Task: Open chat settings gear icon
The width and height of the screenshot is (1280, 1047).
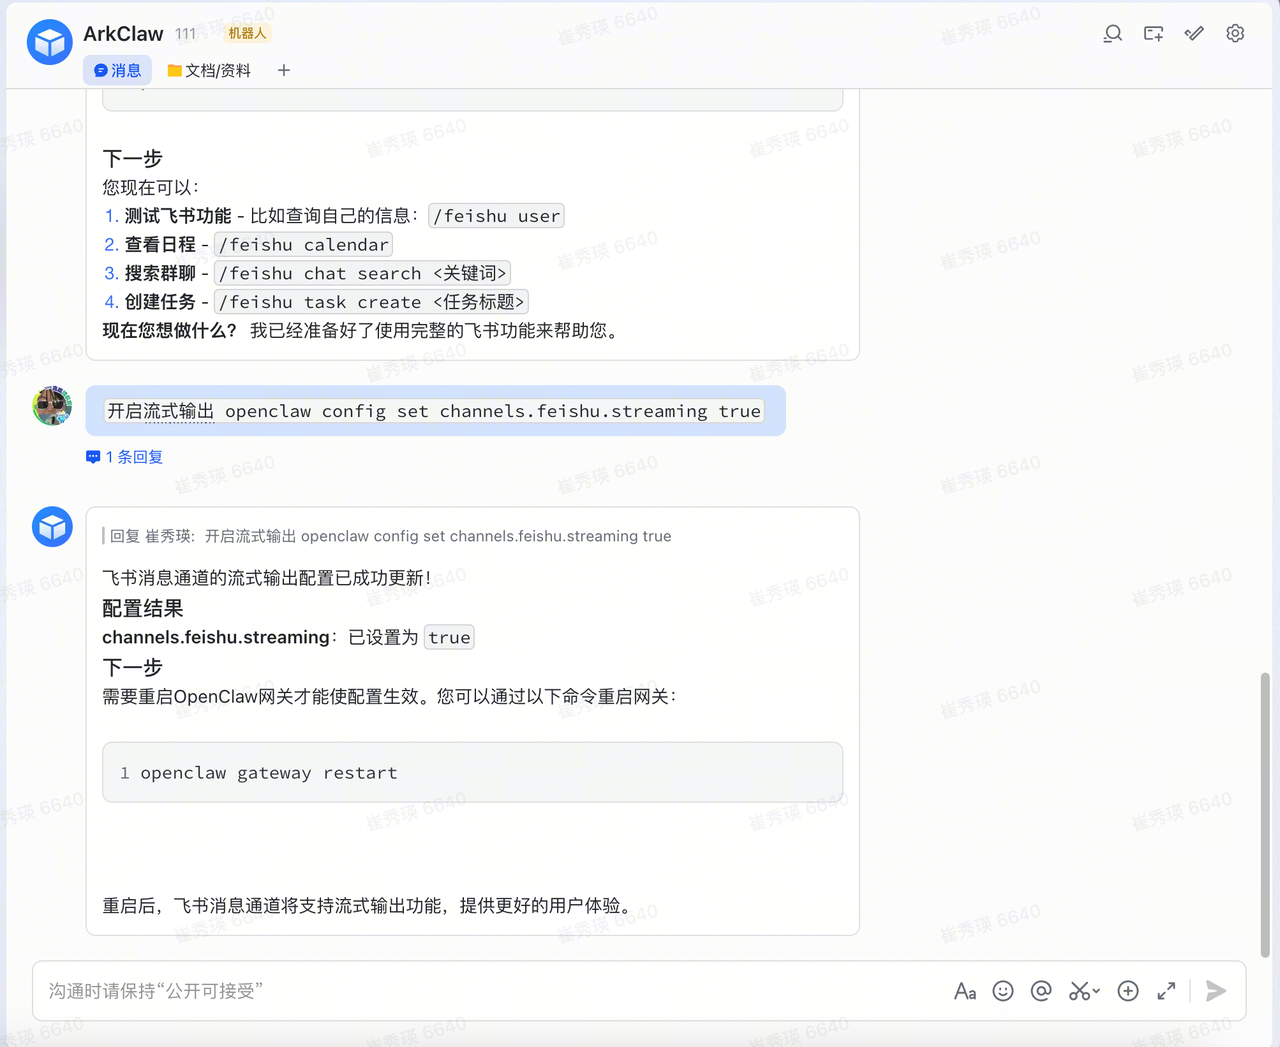Action: tap(1235, 34)
